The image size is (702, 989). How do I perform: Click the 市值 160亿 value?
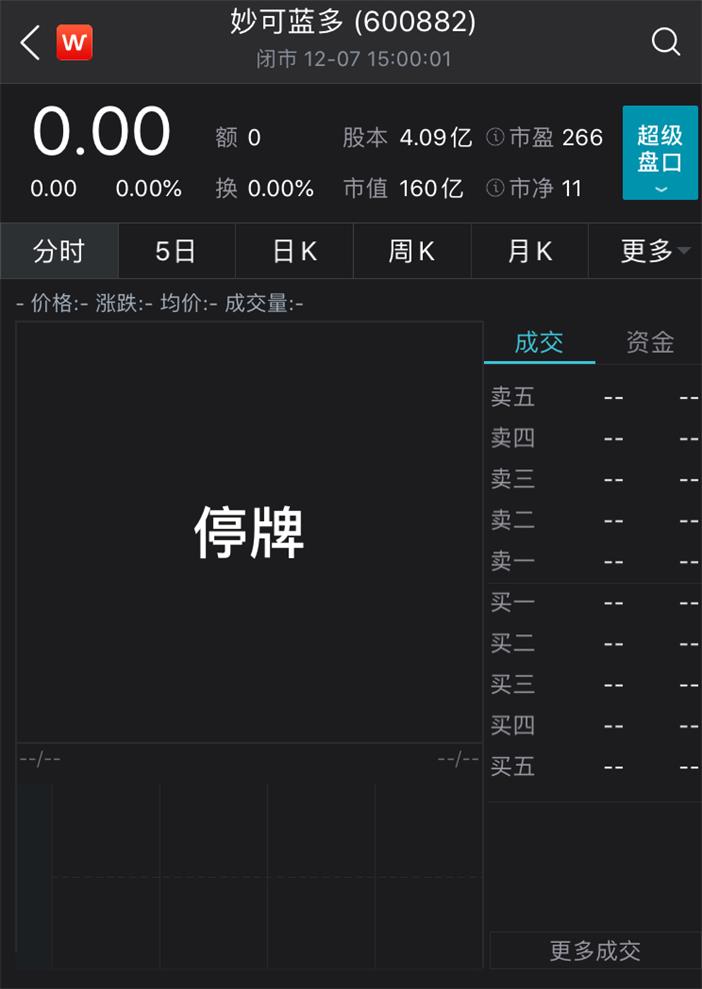[403, 188]
